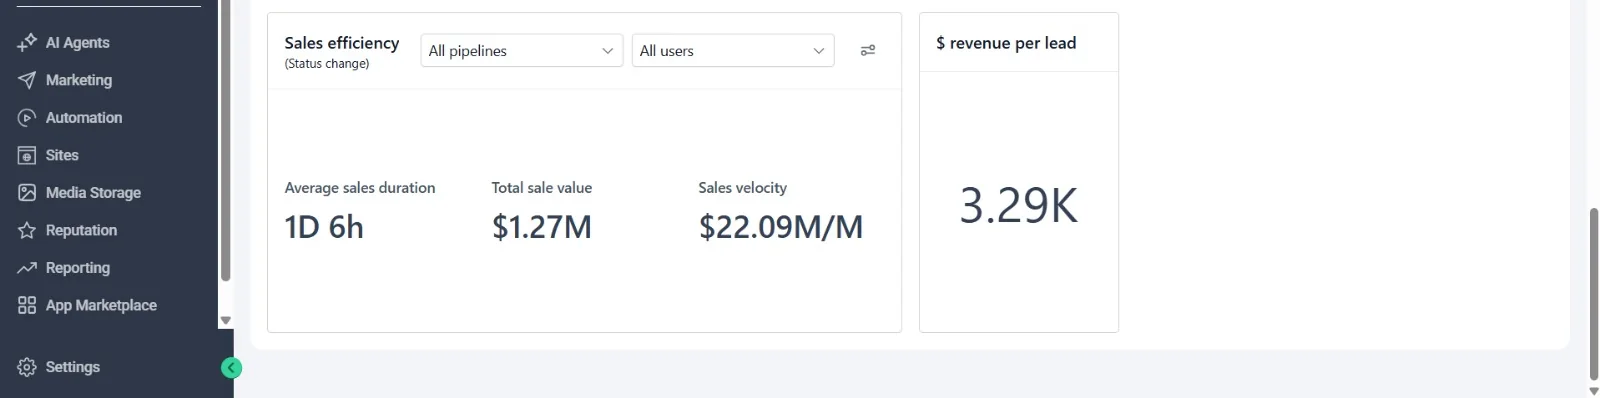Click the 3.29K value
The width and height of the screenshot is (1600, 398).
[x=1019, y=206]
